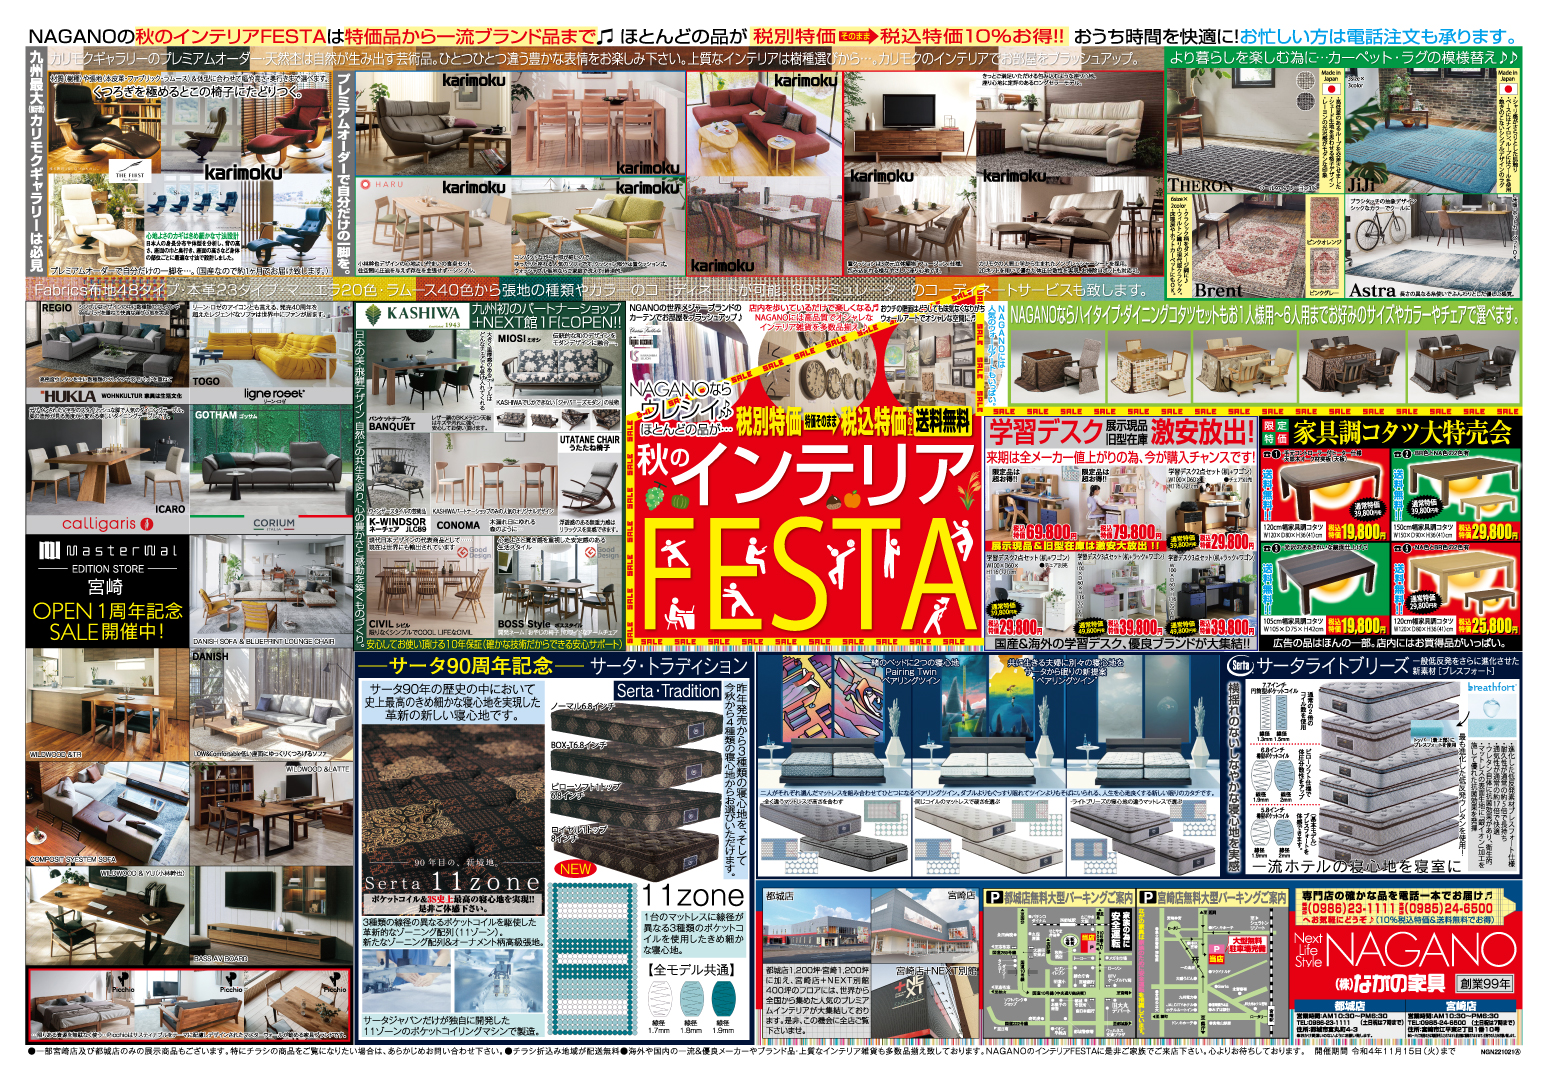Click the サータライトブリーズ heading
This screenshot has width=1548, height=1083.
point(1331,666)
